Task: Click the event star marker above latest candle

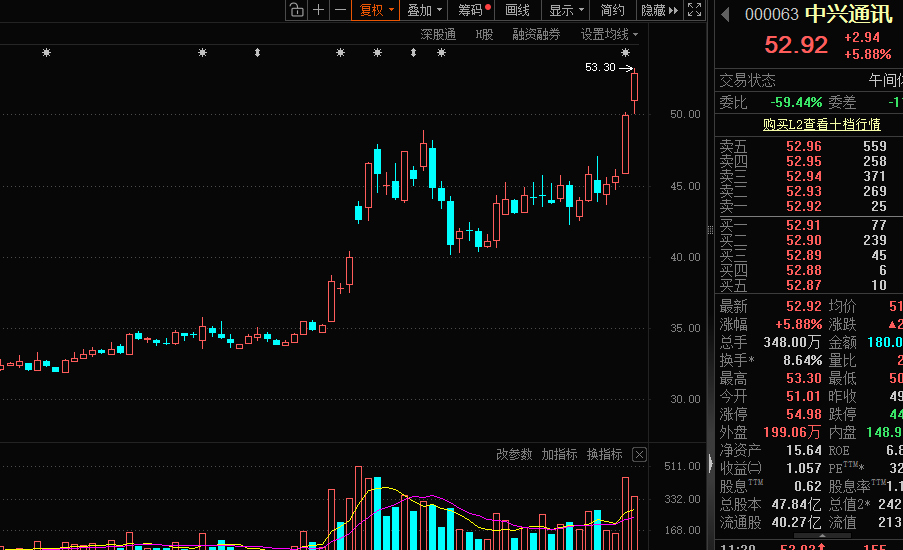Action: pyautogui.click(x=626, y=53)
